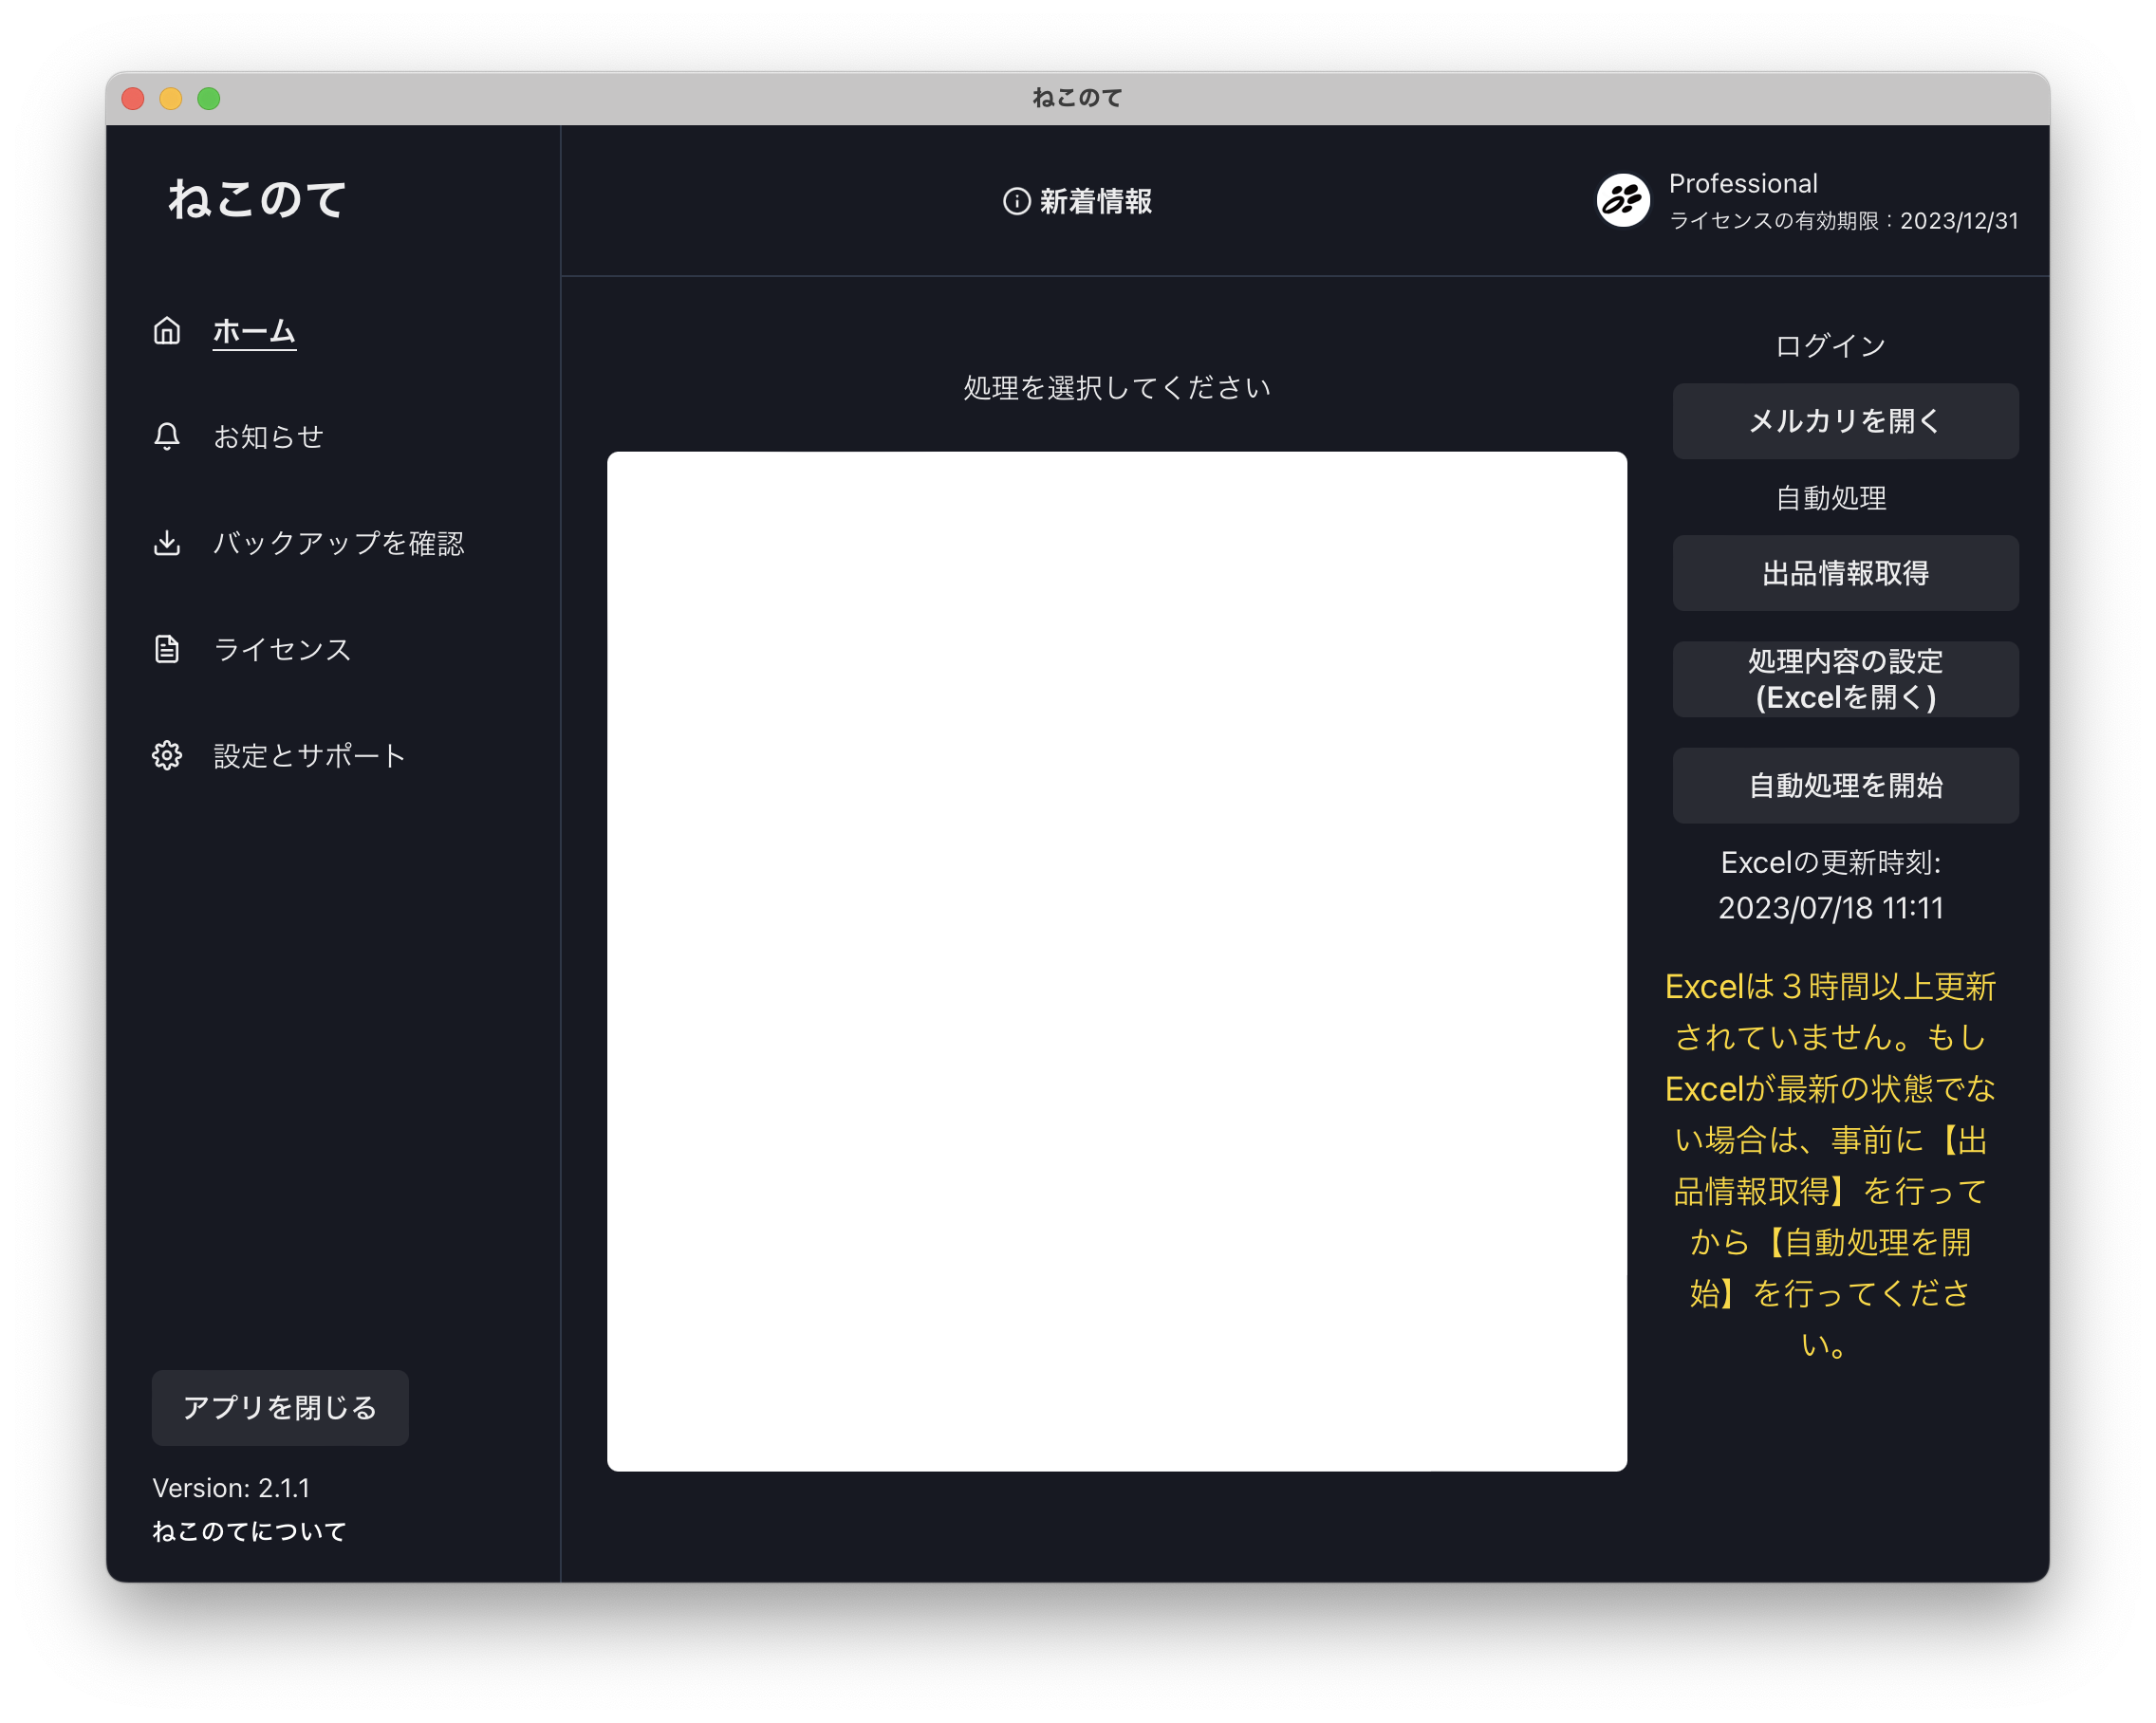This screenshot has width=2156, height=1723.
Task: Click the ライセンスの有効期限：2023/12/31 text
Action: point(1843,221)
